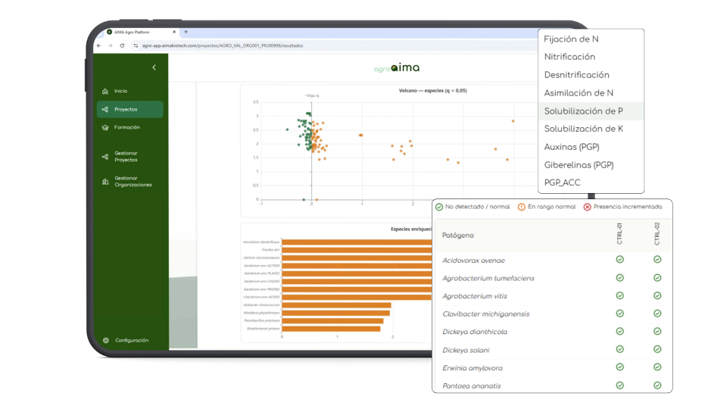Click Erwinia amylovora CTRL-02 status check

657,367
